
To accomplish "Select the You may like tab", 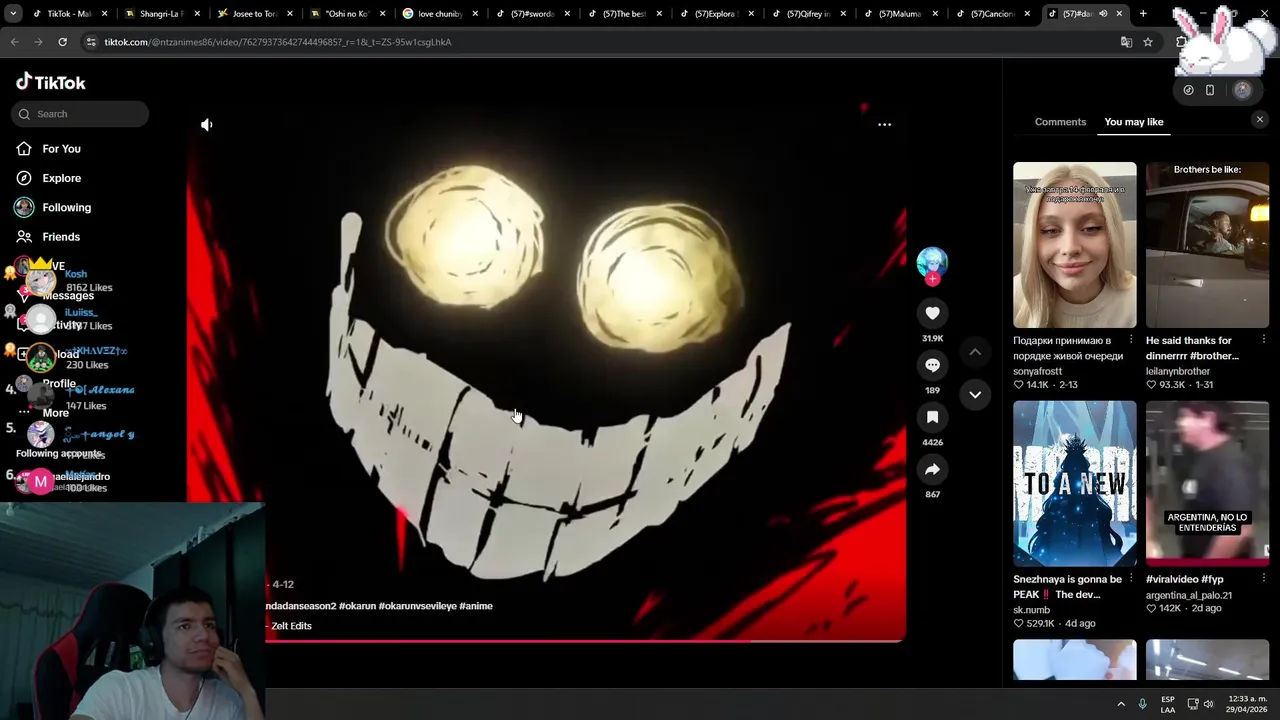I will coord(1134,122).
